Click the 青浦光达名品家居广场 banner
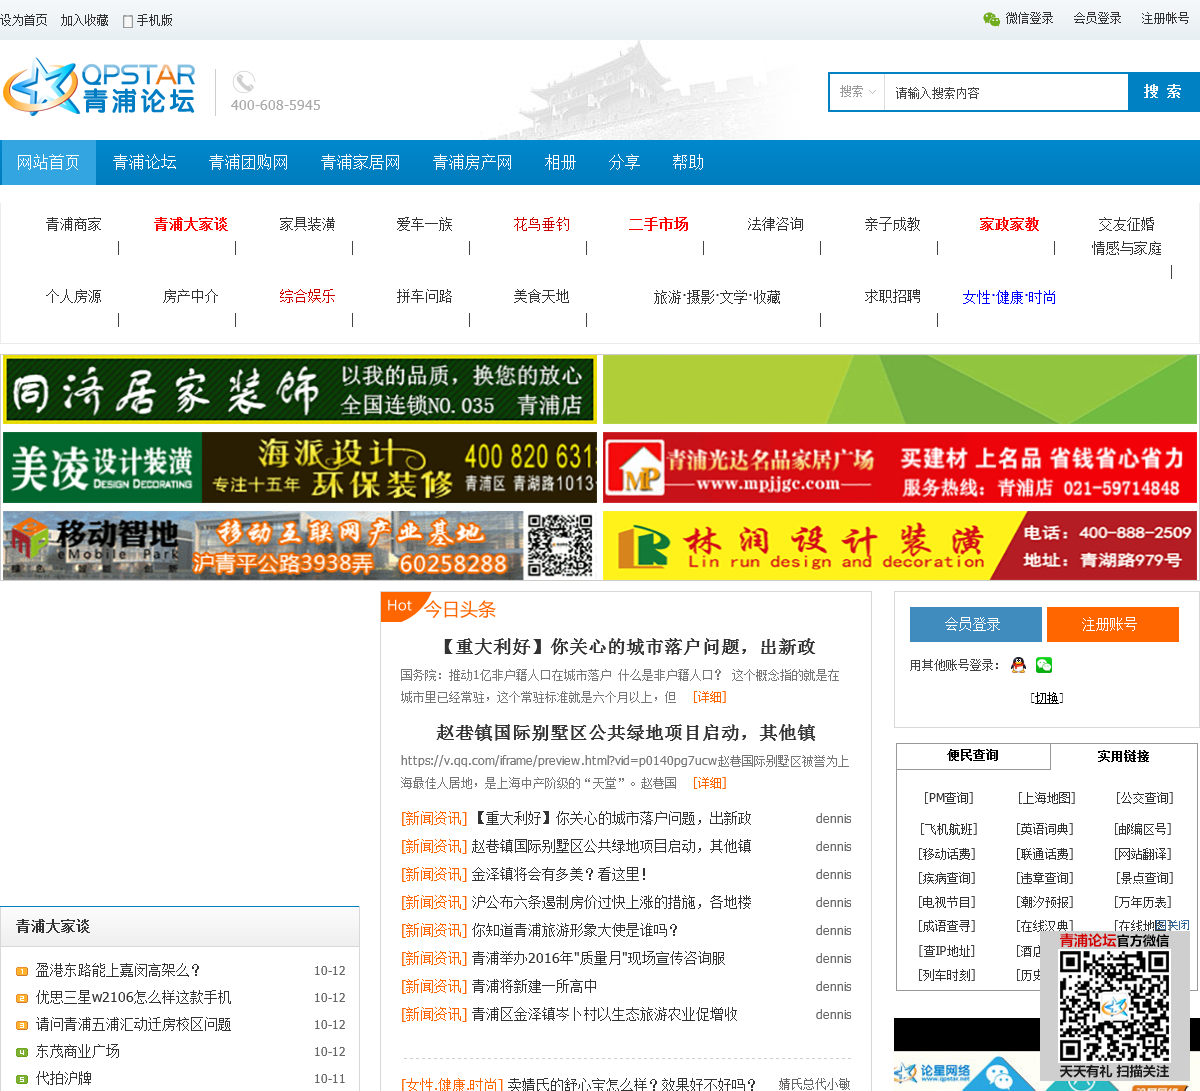The width and height of the screenshot is (1200, 1091). (900, 467)
